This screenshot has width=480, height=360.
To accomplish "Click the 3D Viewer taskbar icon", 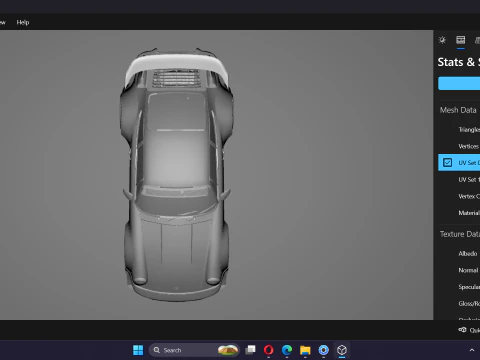I will (342, 350).
